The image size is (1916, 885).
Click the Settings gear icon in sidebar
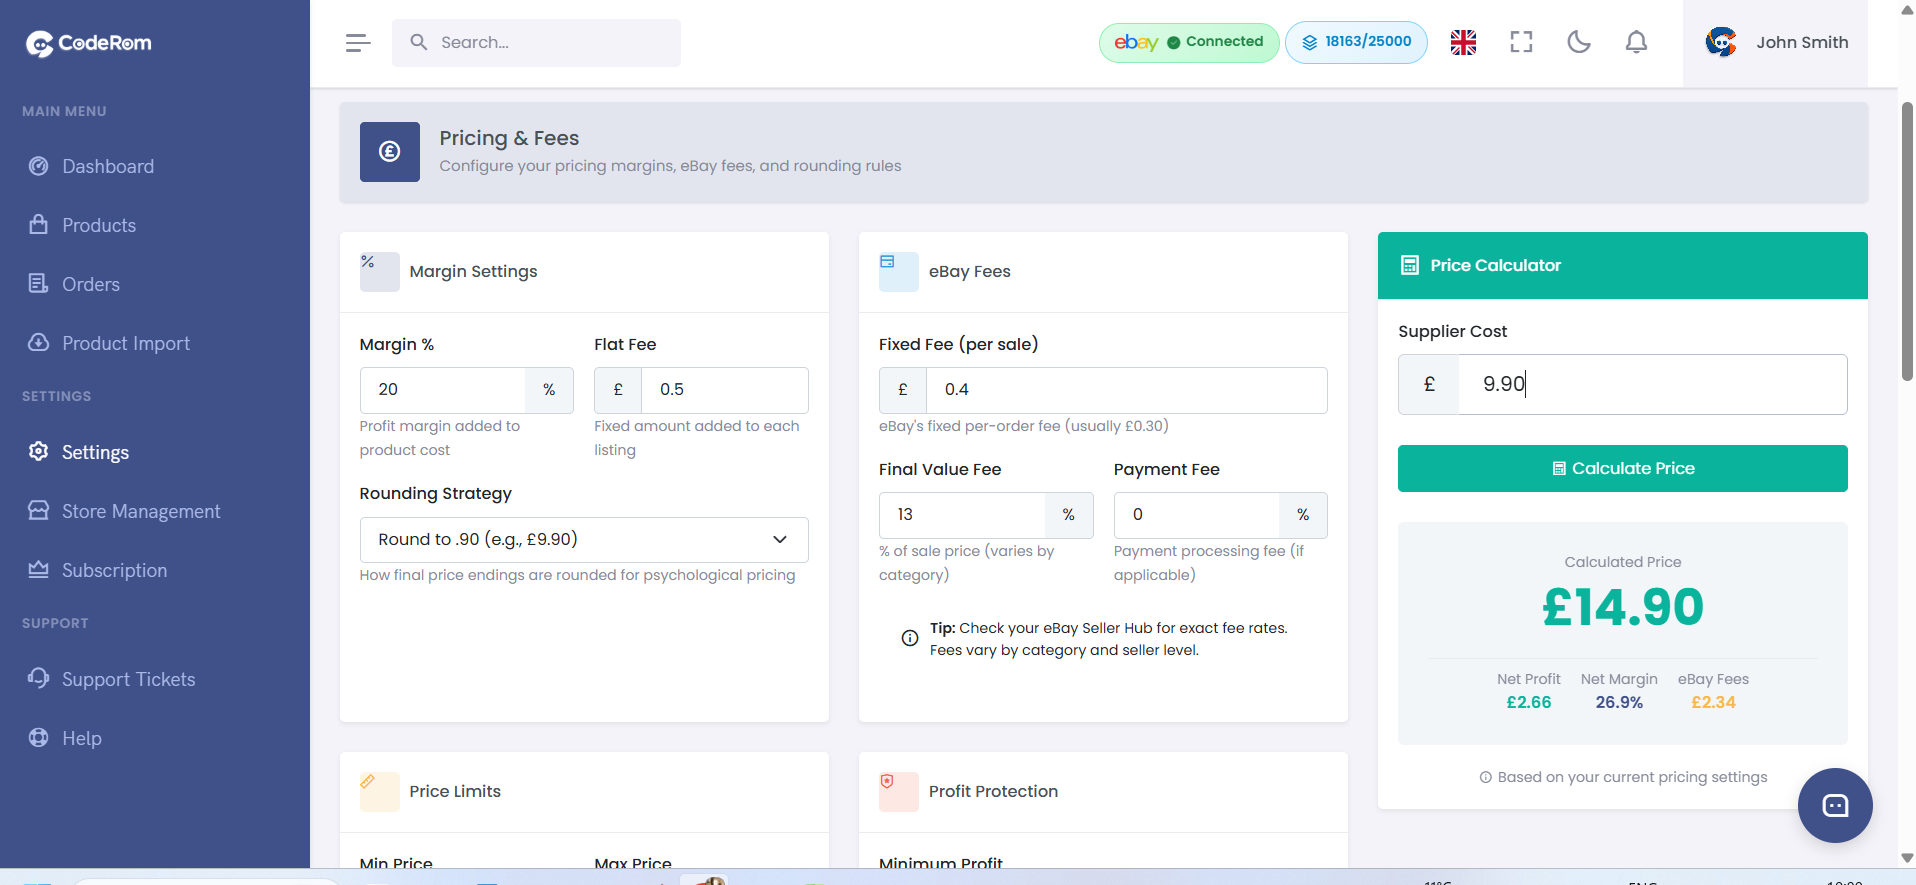tap(39, 451)
